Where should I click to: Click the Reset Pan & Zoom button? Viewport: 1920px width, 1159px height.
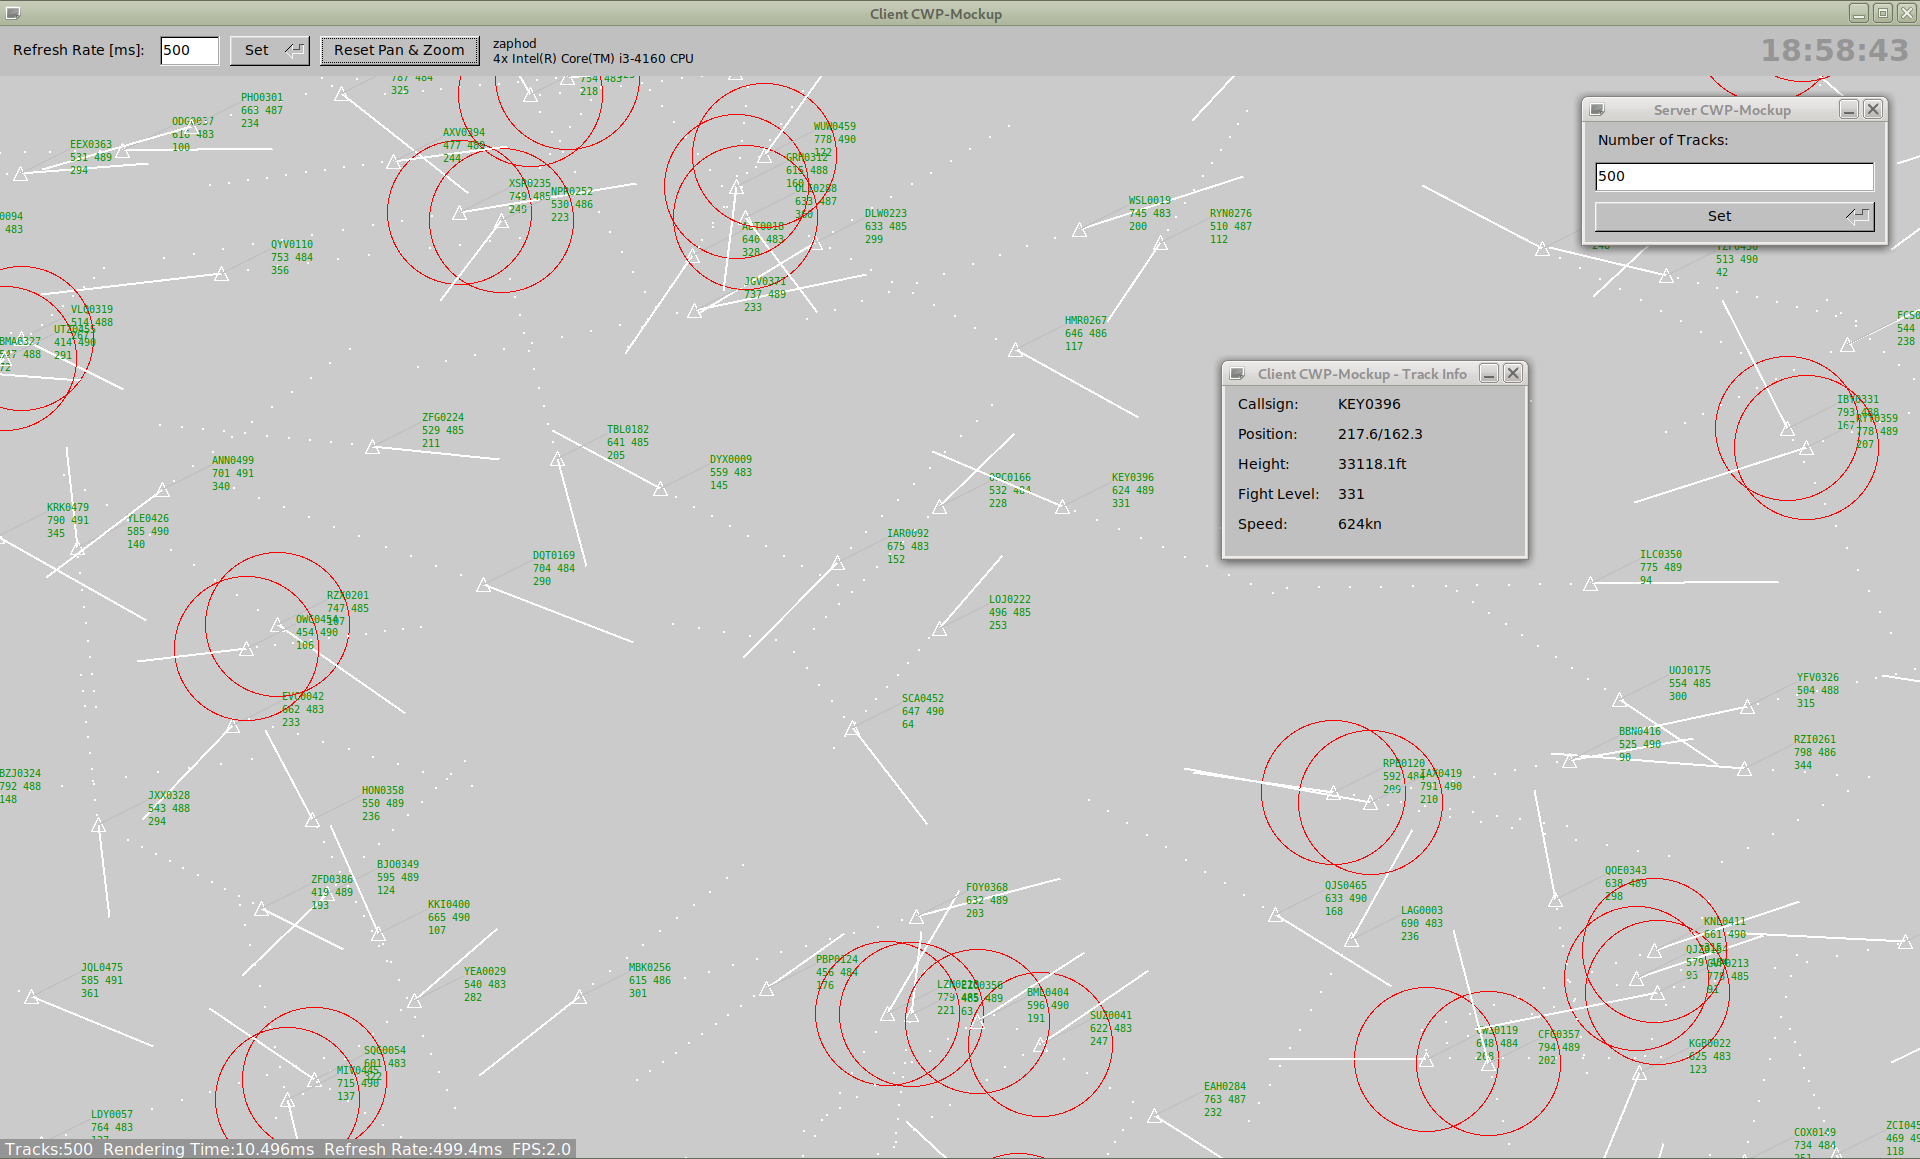click(399, 50)
